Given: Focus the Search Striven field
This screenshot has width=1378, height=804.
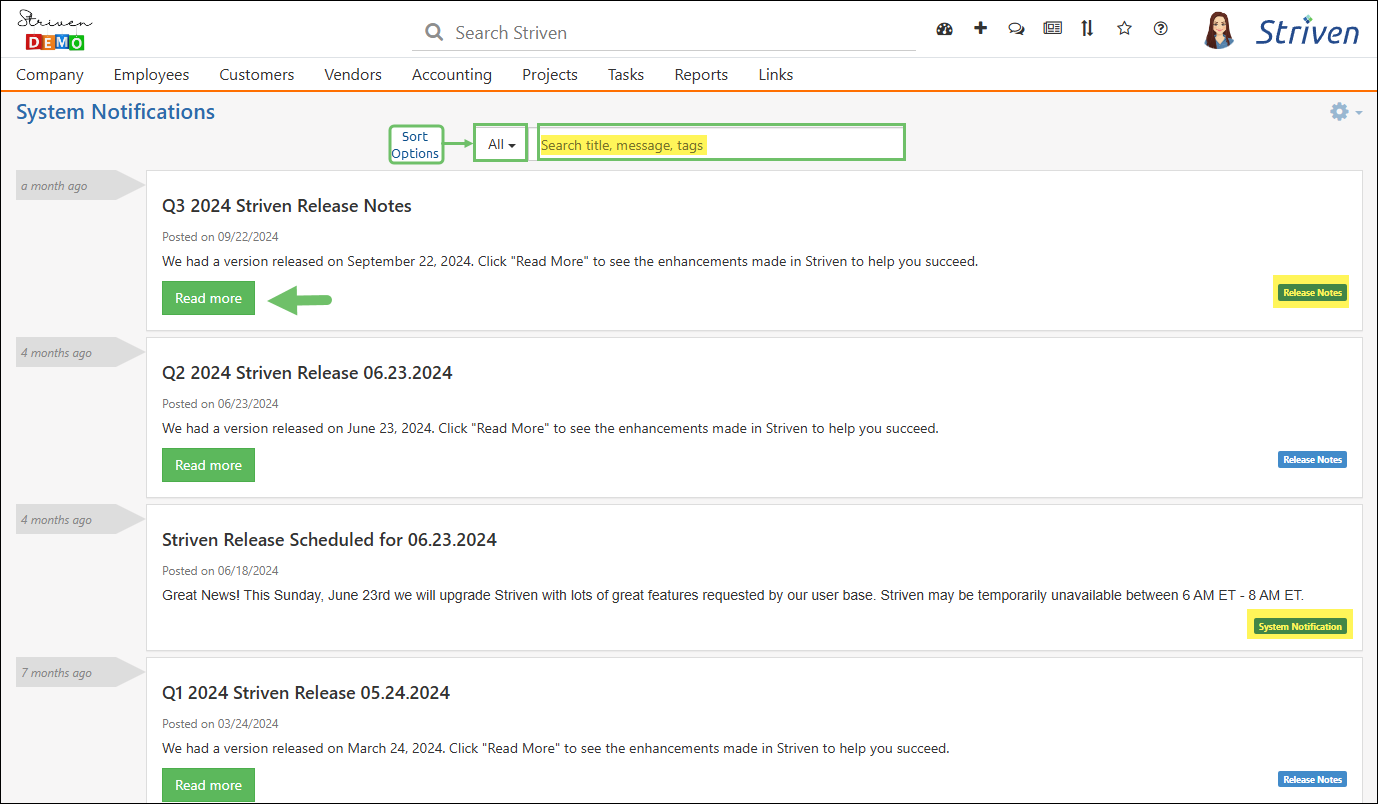Looking at the screenshot, I should point(664,32).
